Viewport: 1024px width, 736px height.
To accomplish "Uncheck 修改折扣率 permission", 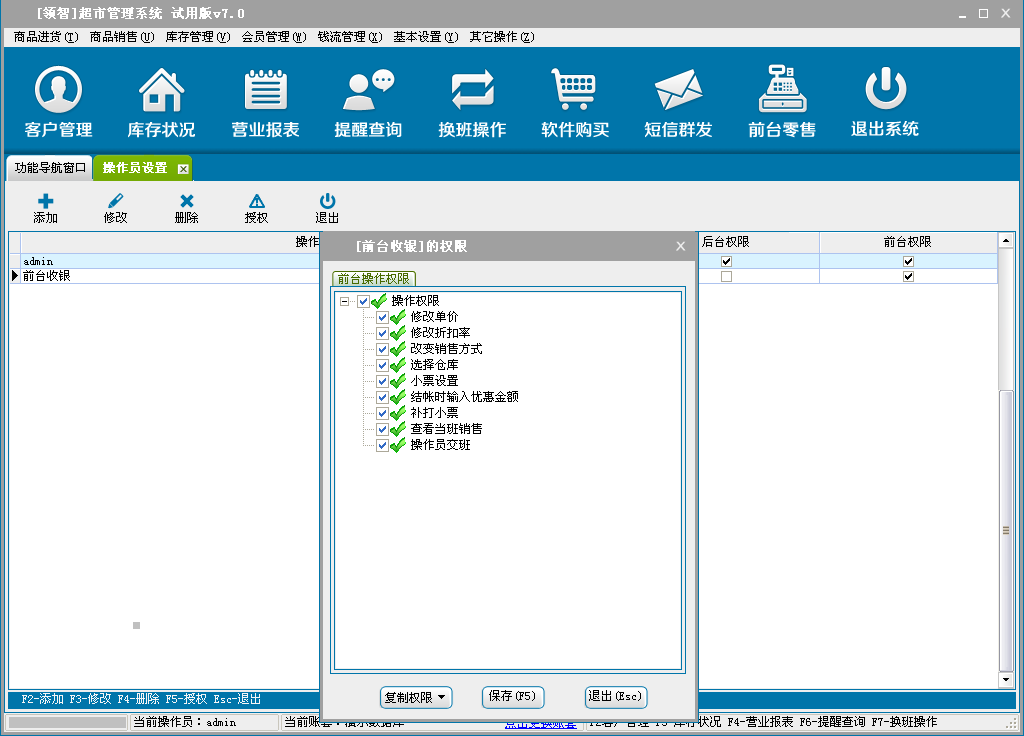I will coord(383,333).
